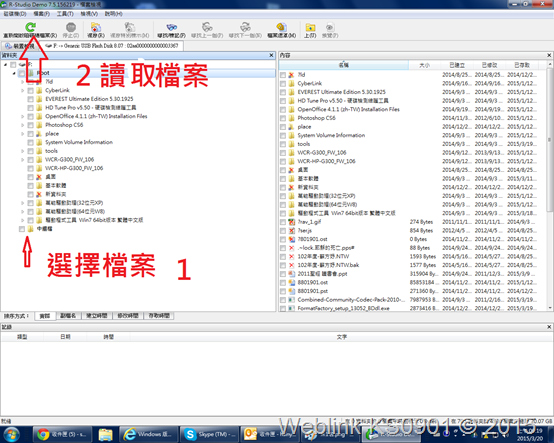Click the Photoshop CS6 folder icon in tree

click(39, 125)
